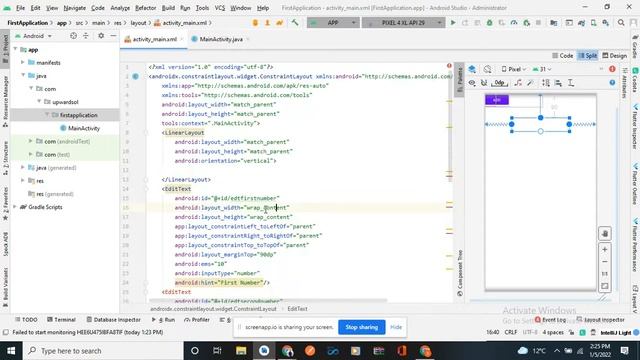Open the APP run configuration dropdown
This screenshot has width=640, height=360.
pos(333,23)
